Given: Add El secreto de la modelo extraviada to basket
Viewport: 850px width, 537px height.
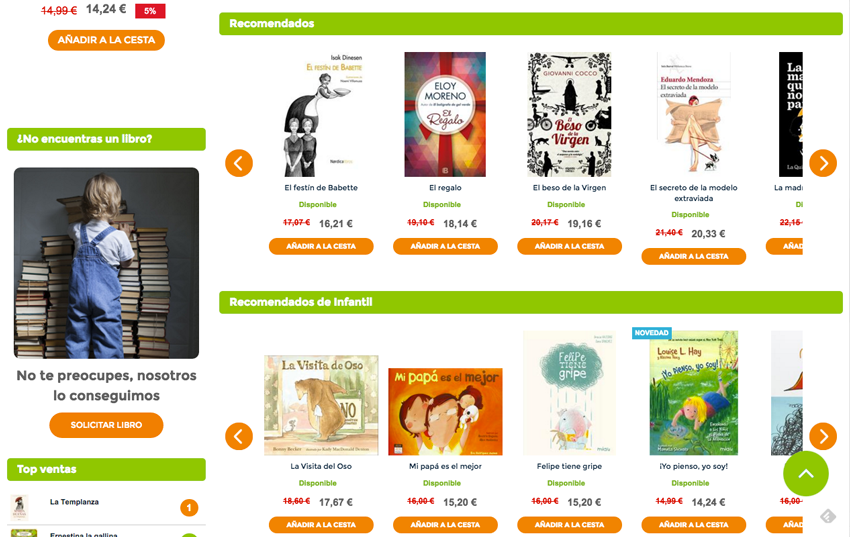Looking at the screenshot, I should (x=693, y=256).
